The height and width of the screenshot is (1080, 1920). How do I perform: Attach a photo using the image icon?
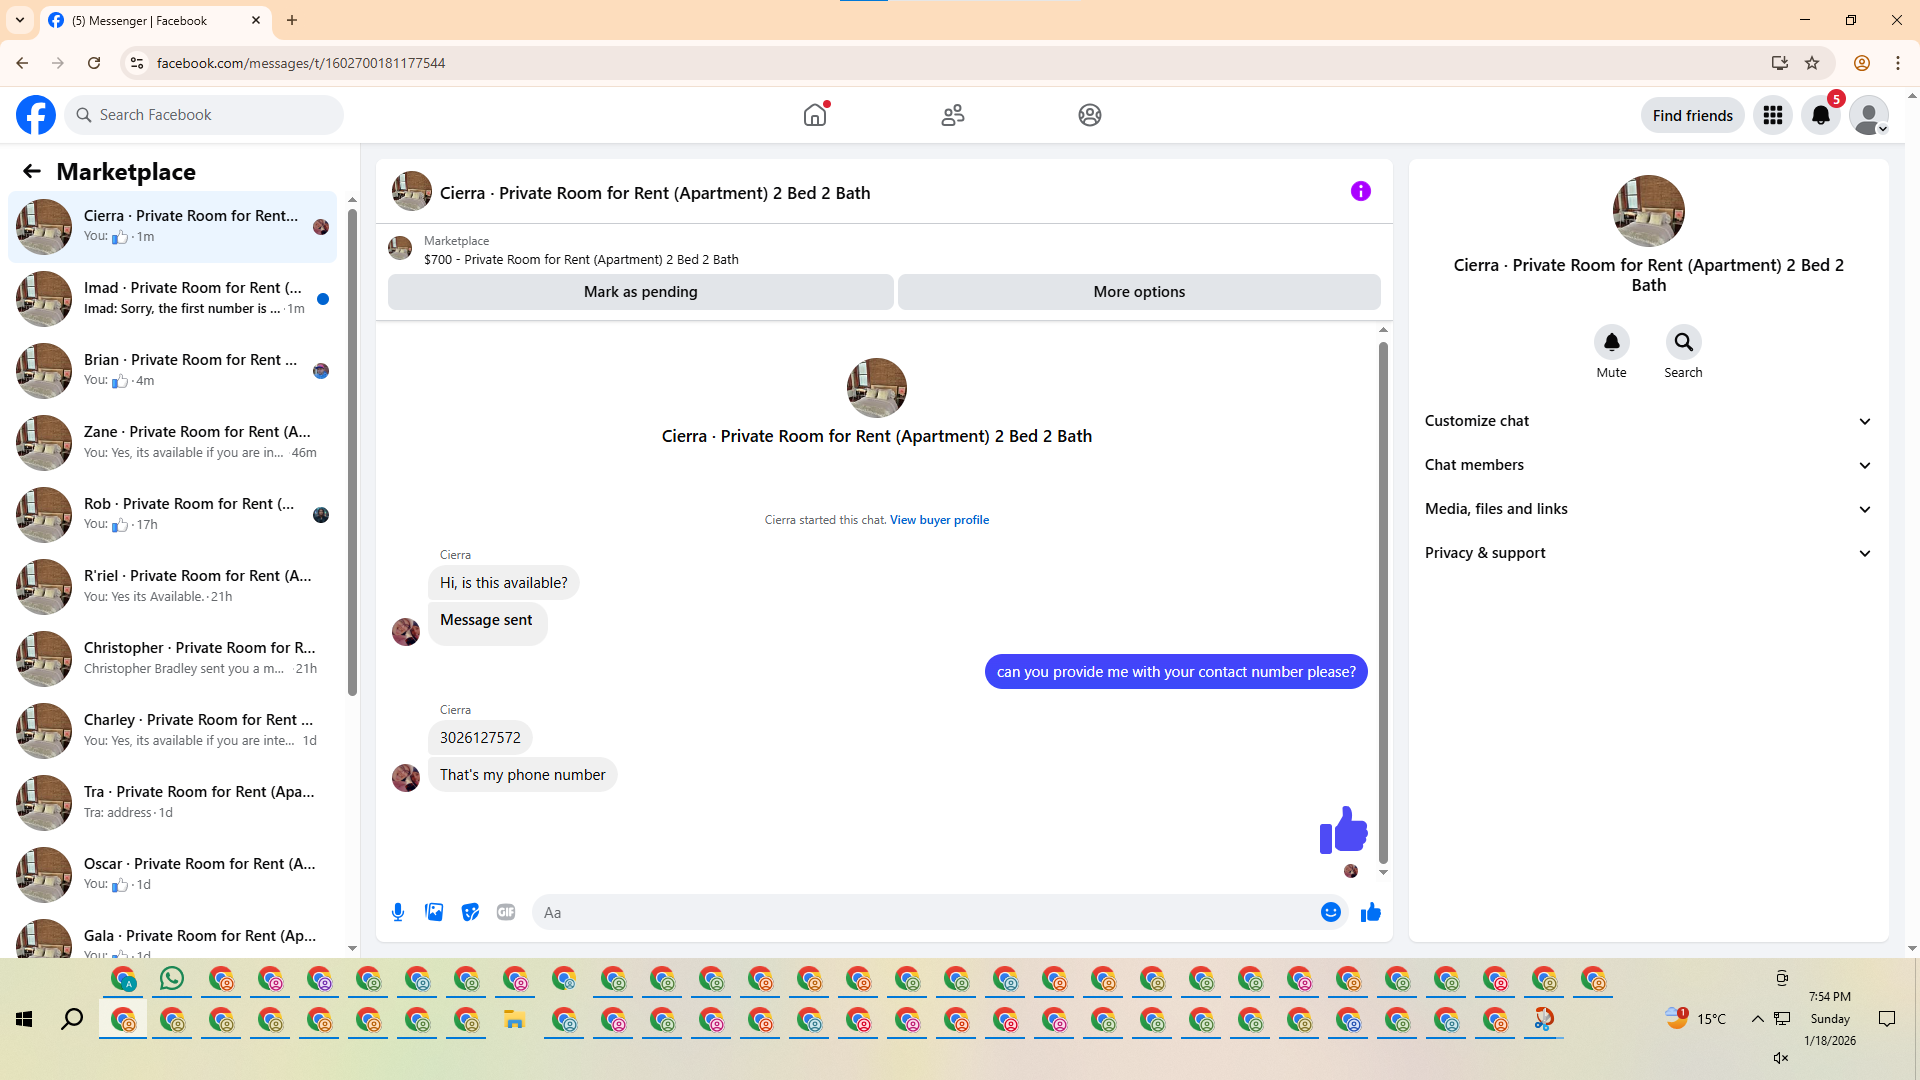pos(434,912)
